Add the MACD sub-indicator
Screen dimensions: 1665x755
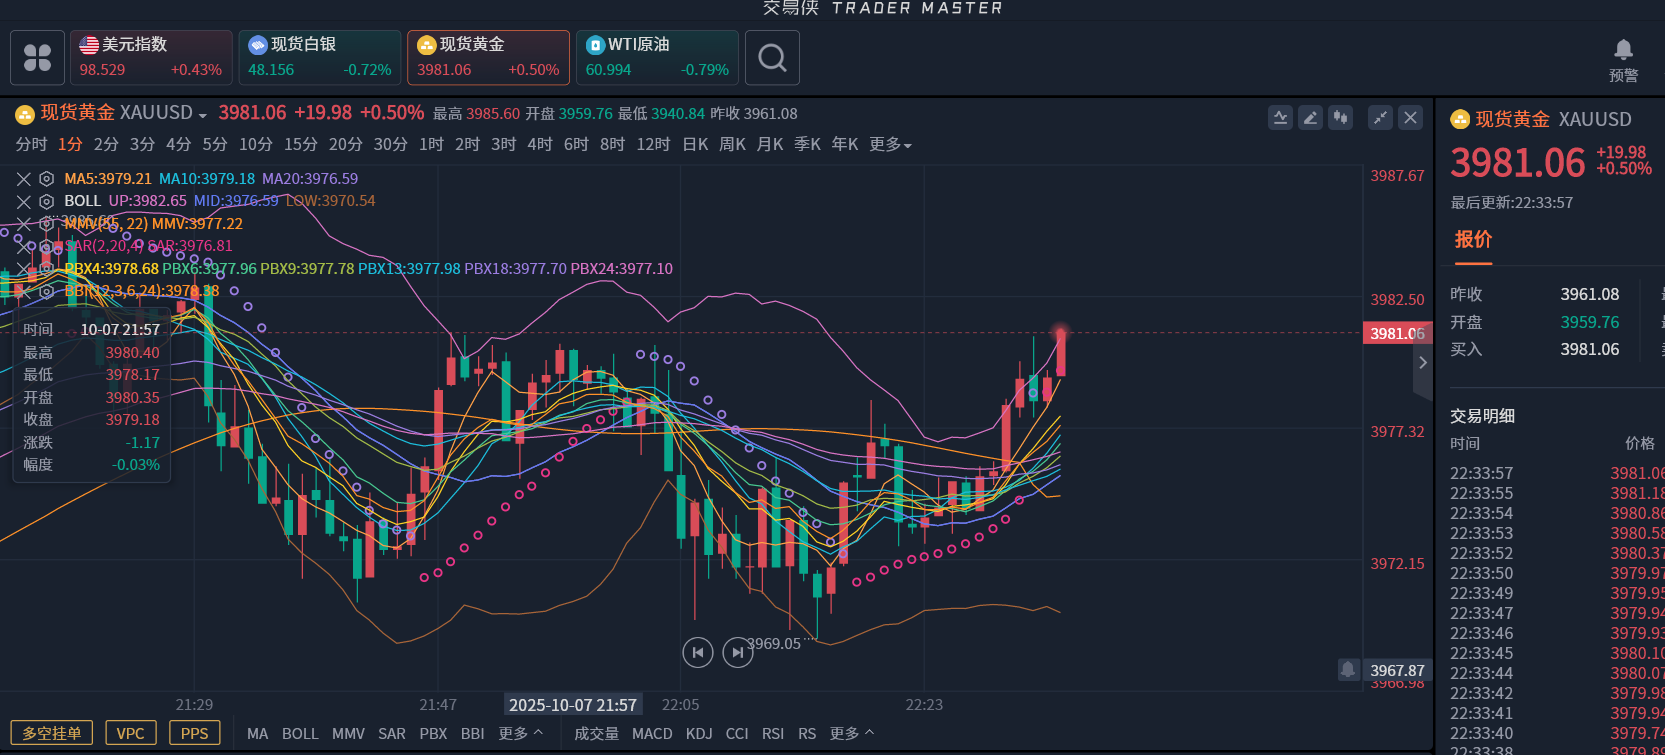[652, 733]
